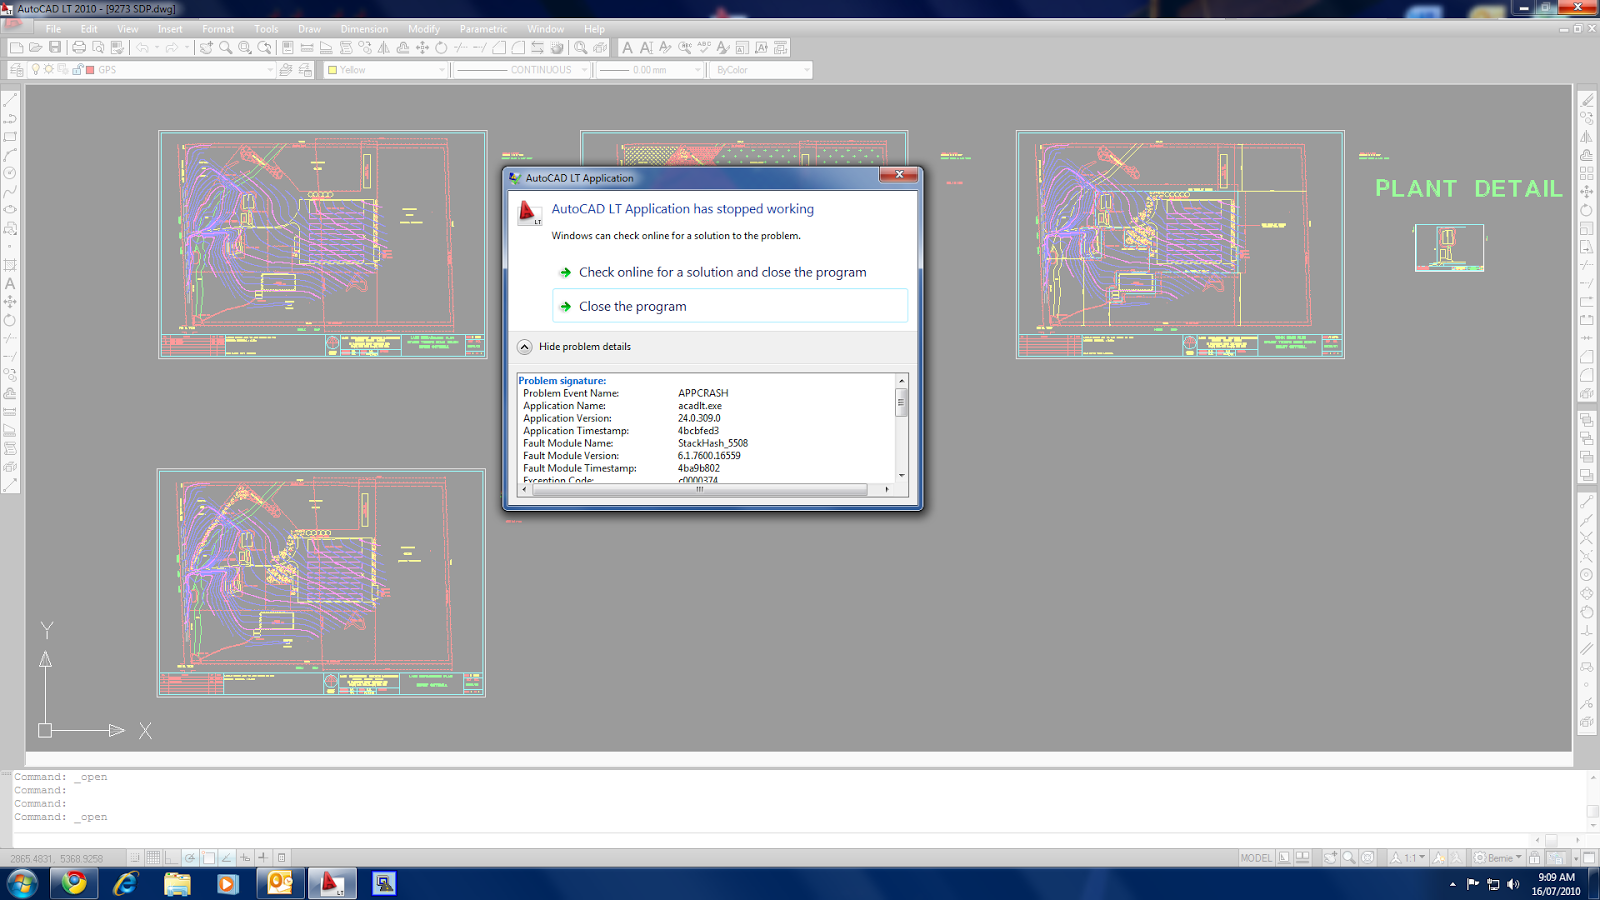Image resolution: width=1600 pixels, height=900 pixels.
Task: Click the yellow color swatch beside Yellow
Action: (333, 70)
